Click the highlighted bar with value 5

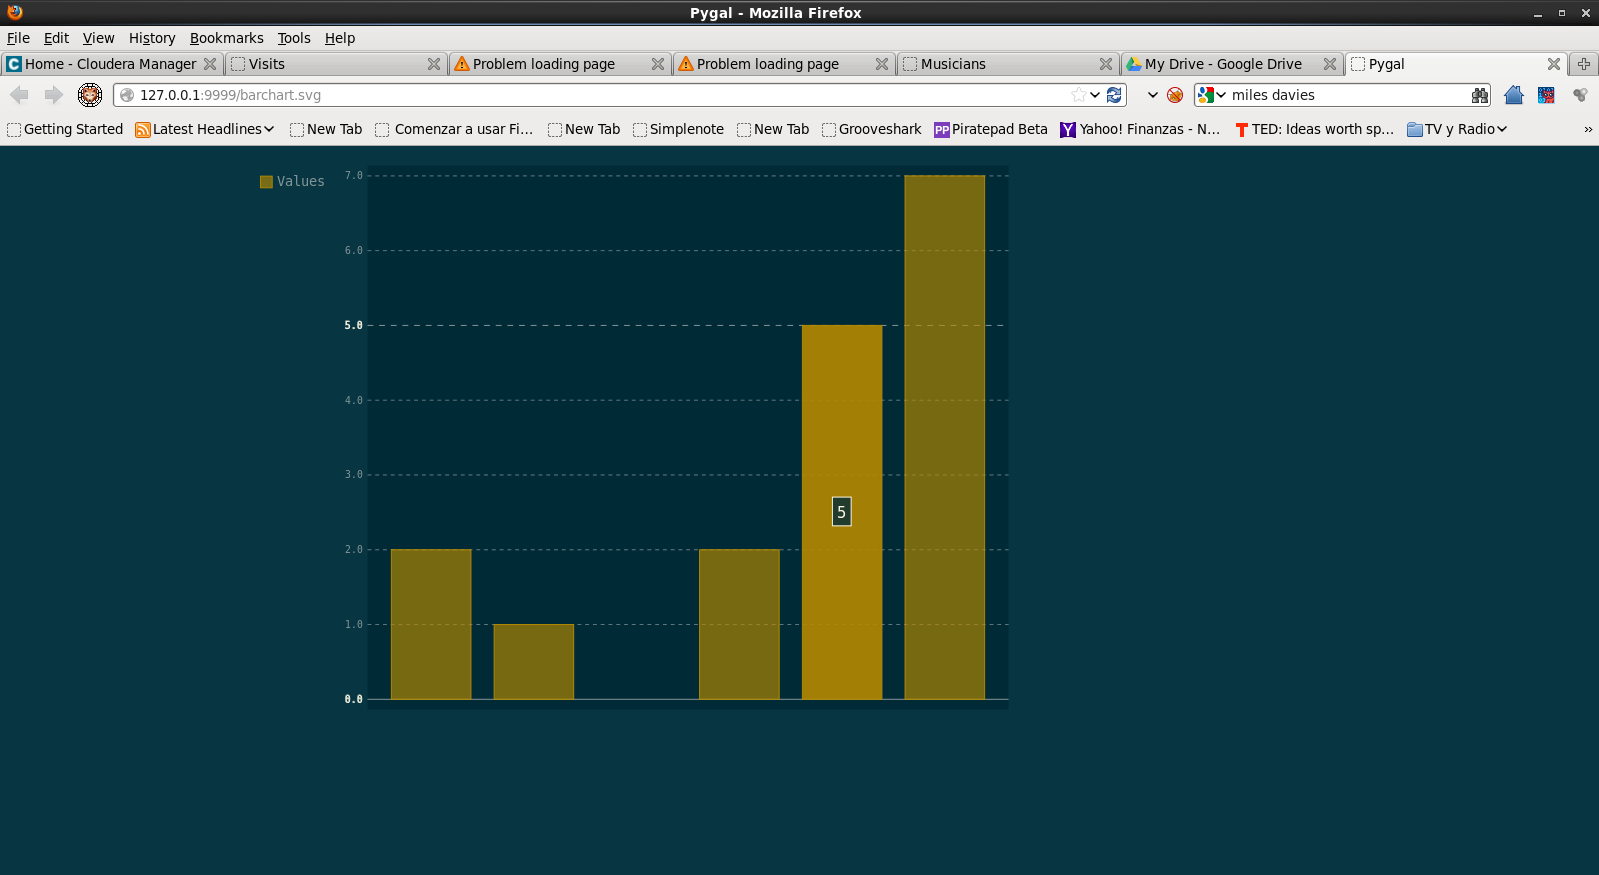coord(842,512)
